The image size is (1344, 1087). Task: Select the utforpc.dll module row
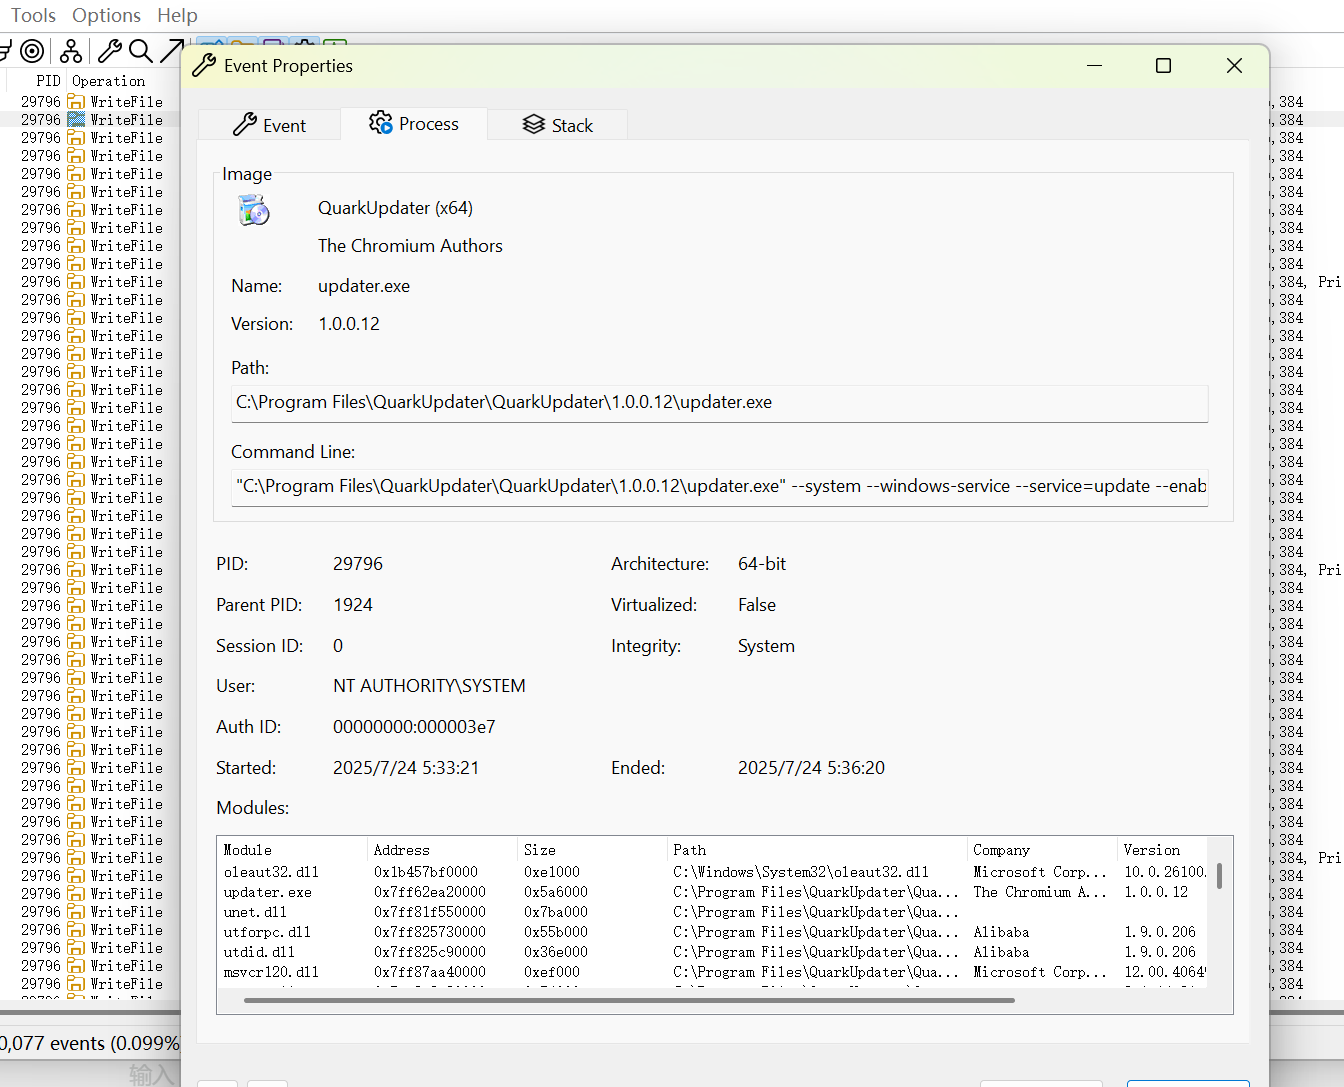click(713, 932)
